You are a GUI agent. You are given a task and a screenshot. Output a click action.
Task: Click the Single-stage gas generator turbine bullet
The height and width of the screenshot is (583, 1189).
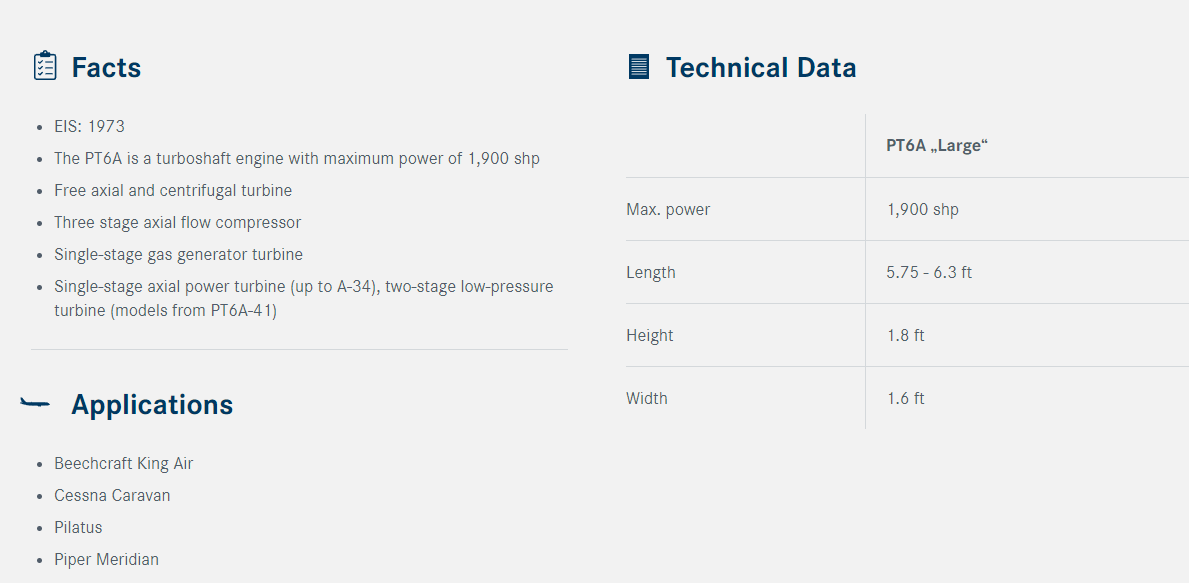pos(178,254)
